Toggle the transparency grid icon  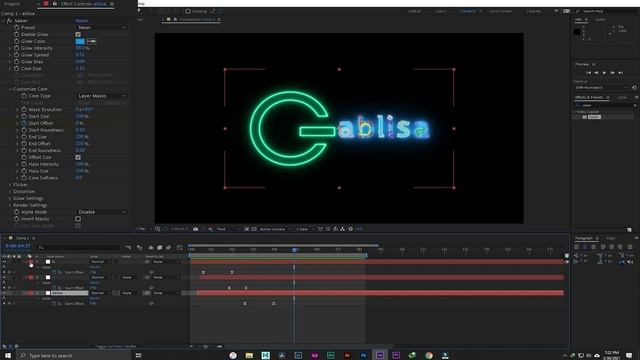254,229
